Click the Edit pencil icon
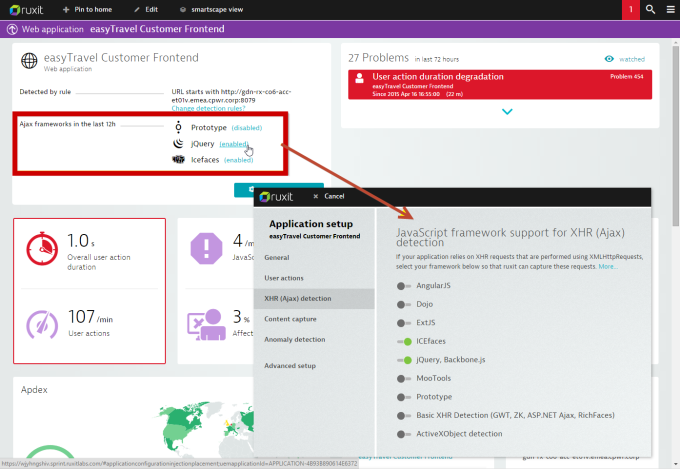Viewport: 680px width, 469px height. pyautogui.click(x=137, y=10)
